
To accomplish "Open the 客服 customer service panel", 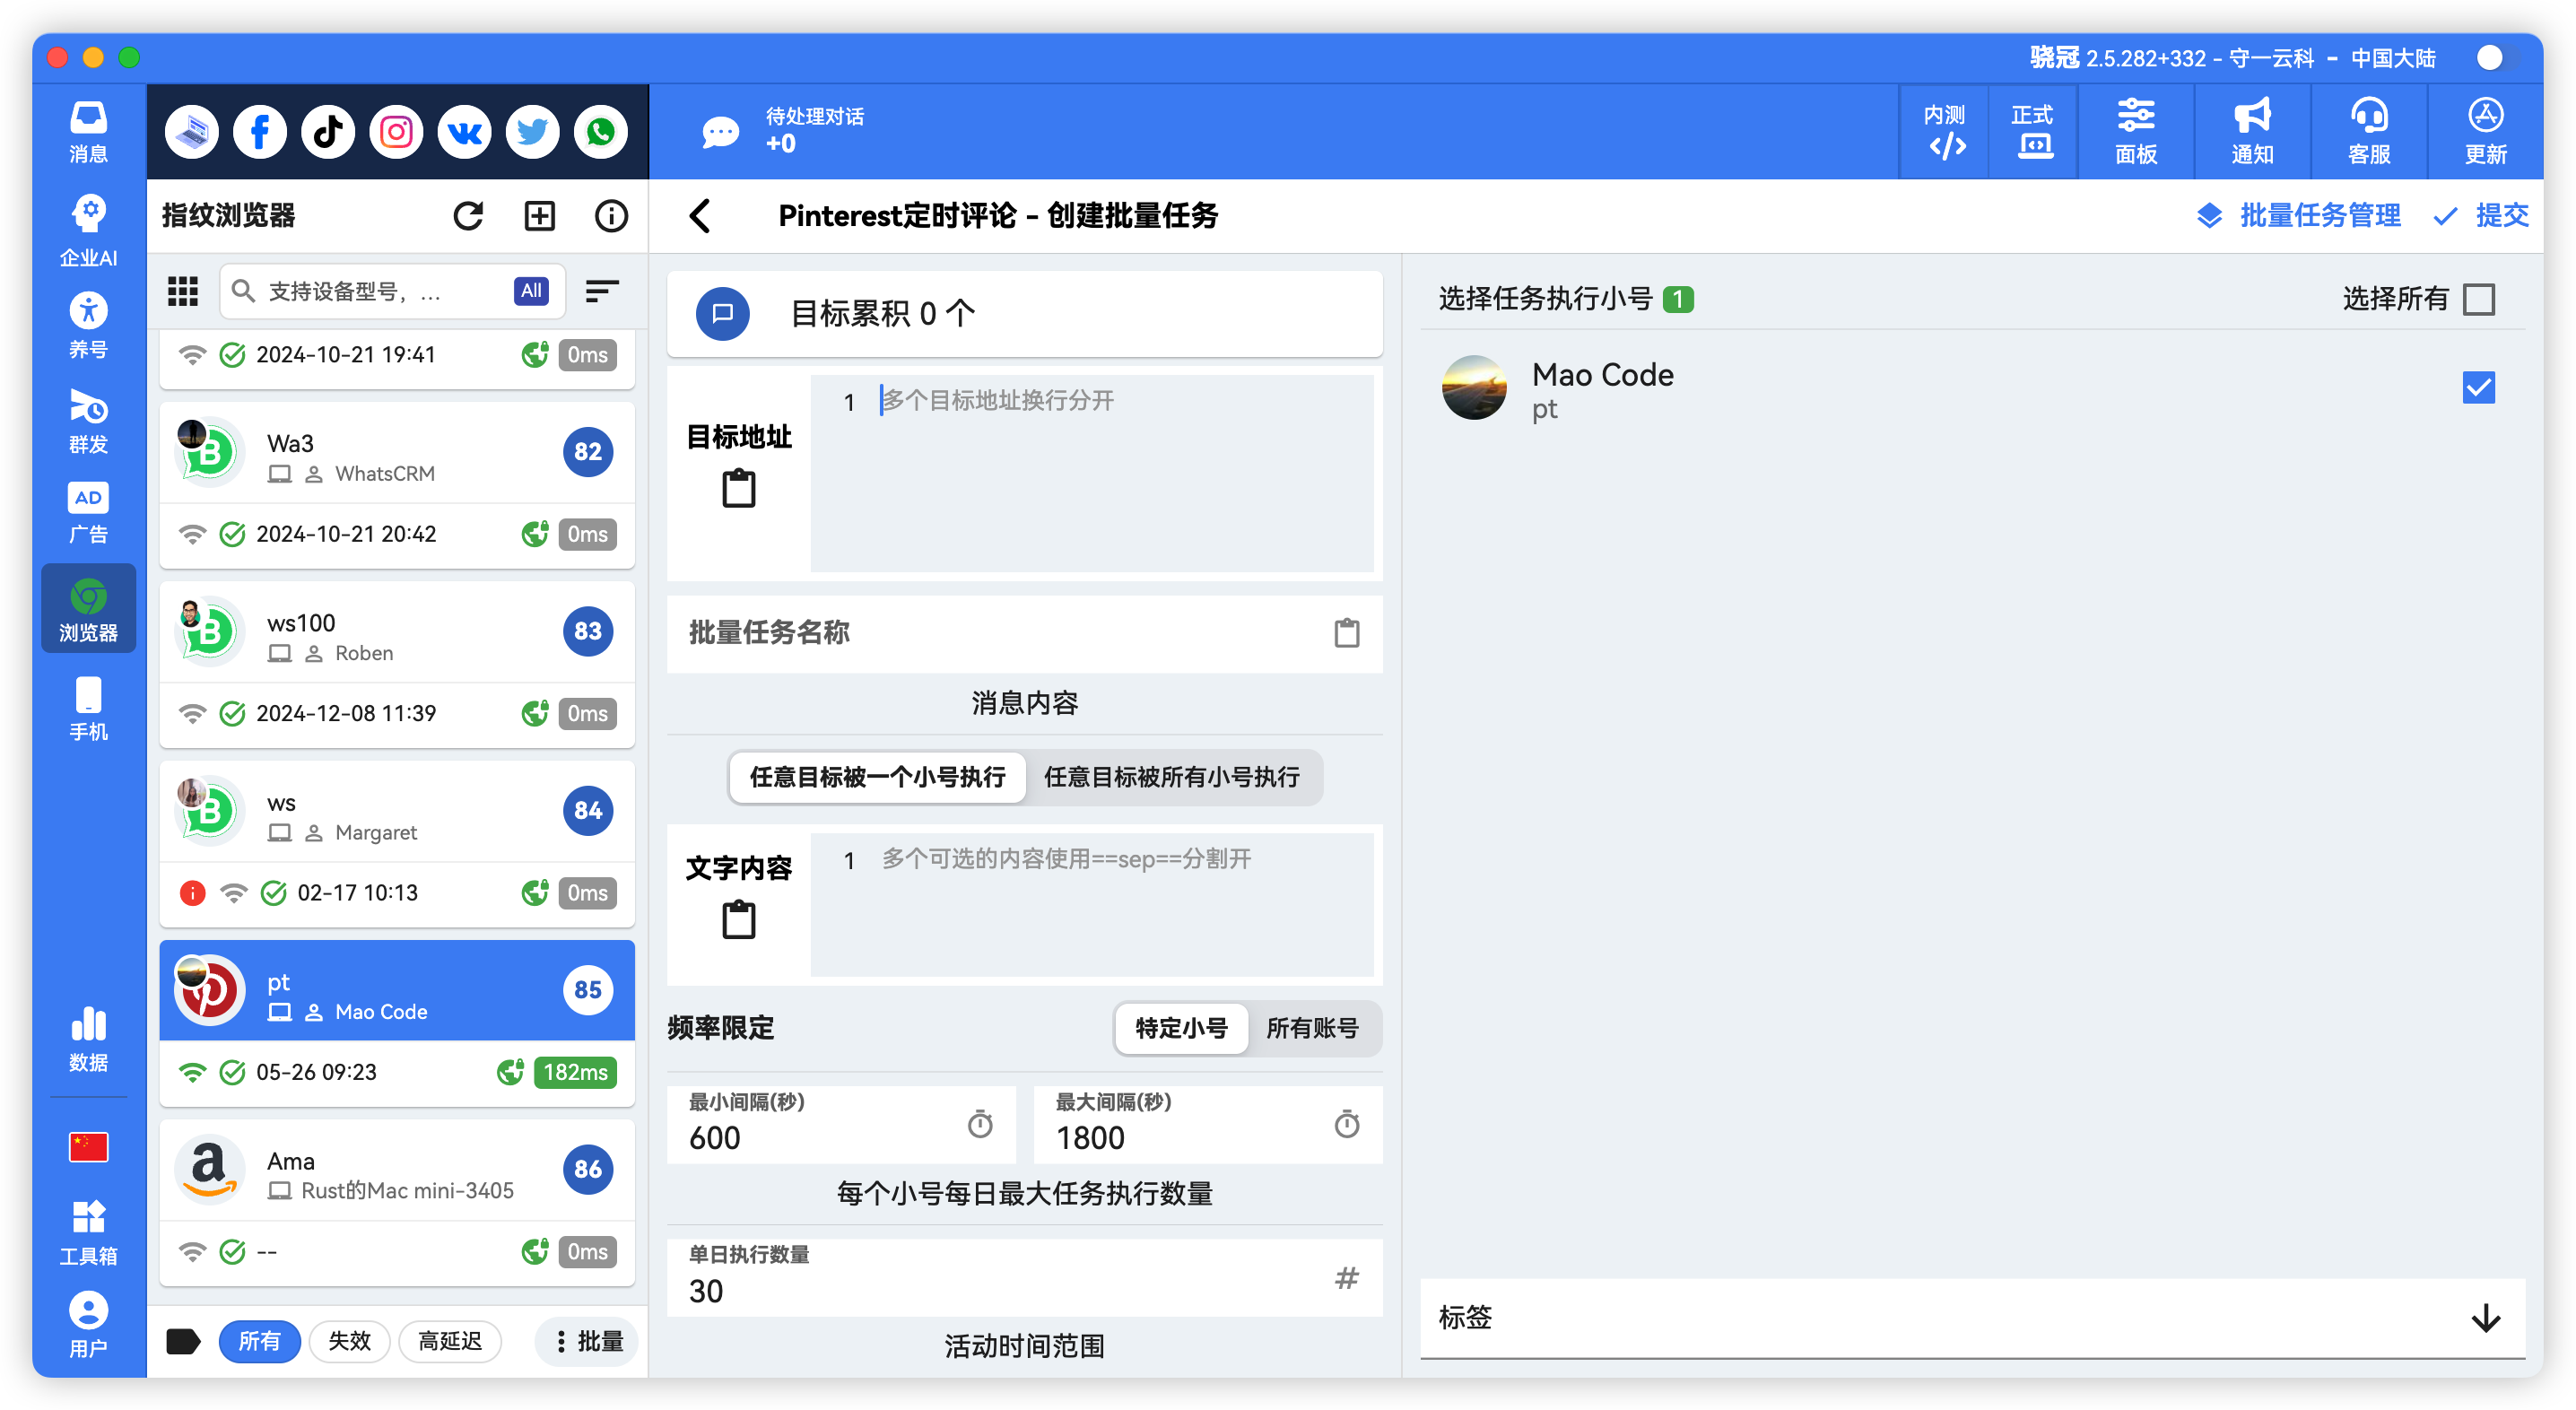I will pos(2367,131).
